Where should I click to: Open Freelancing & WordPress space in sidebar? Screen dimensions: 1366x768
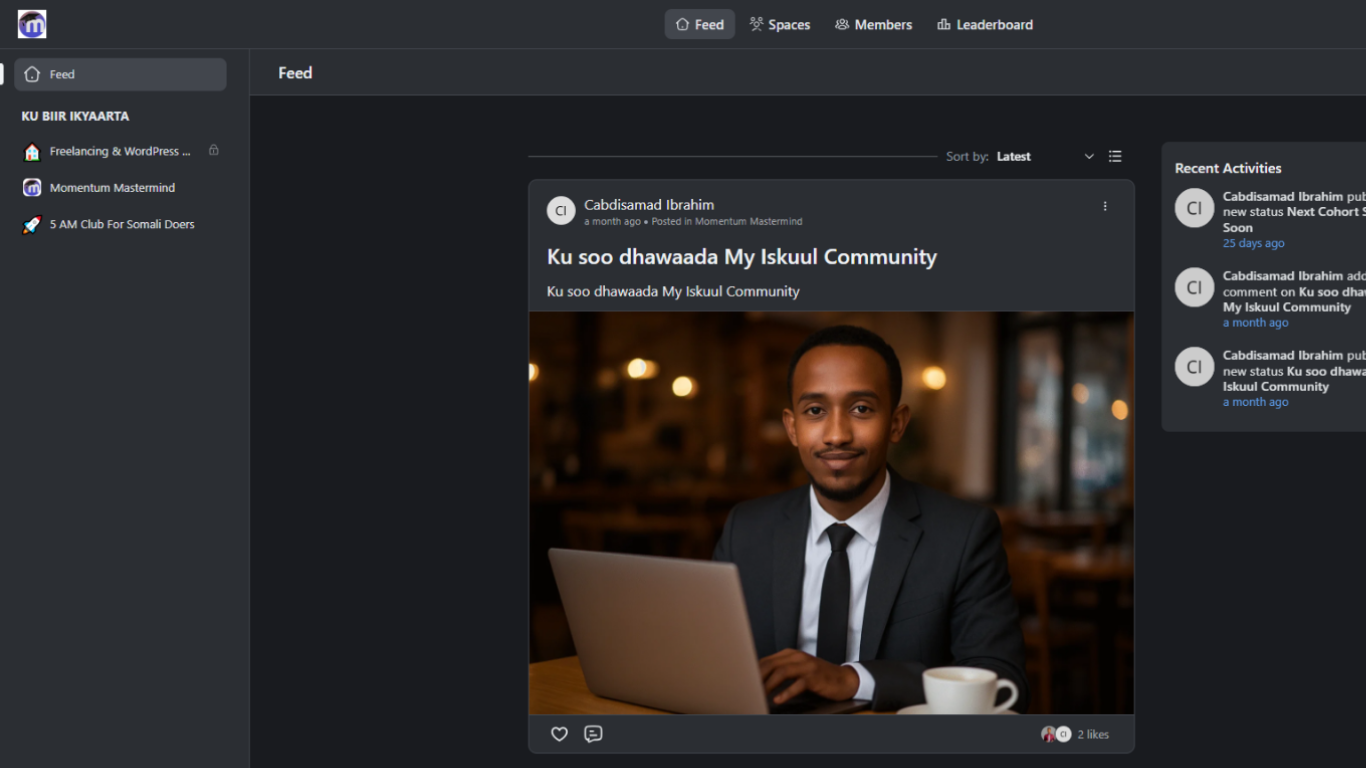point(119,152)
